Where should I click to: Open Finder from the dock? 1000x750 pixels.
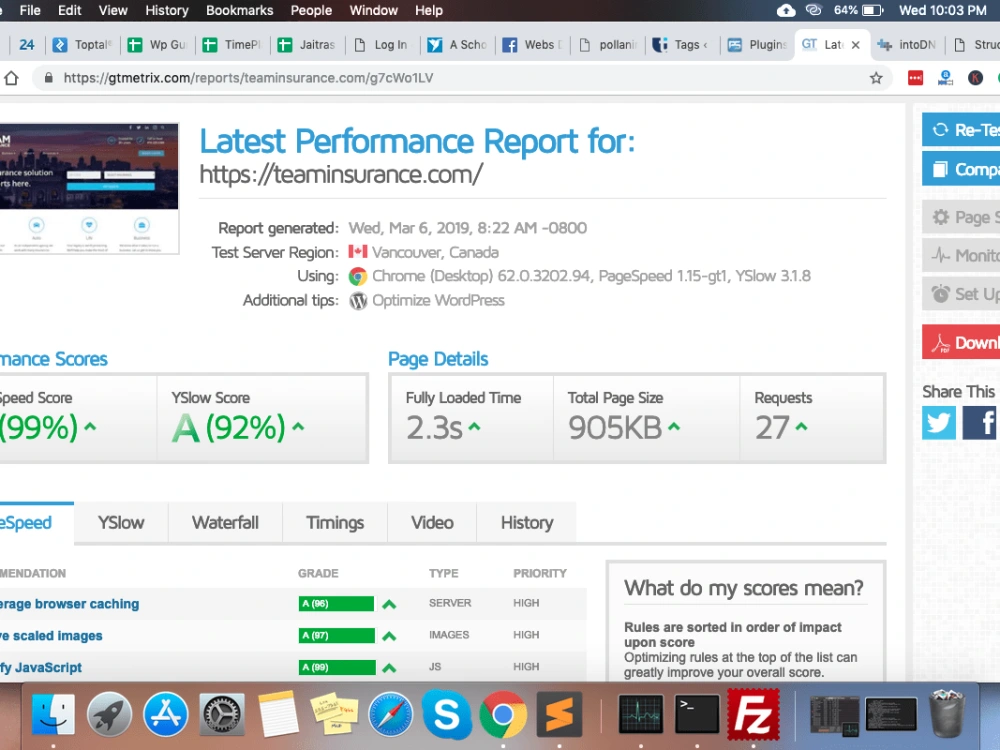point(53,714)
